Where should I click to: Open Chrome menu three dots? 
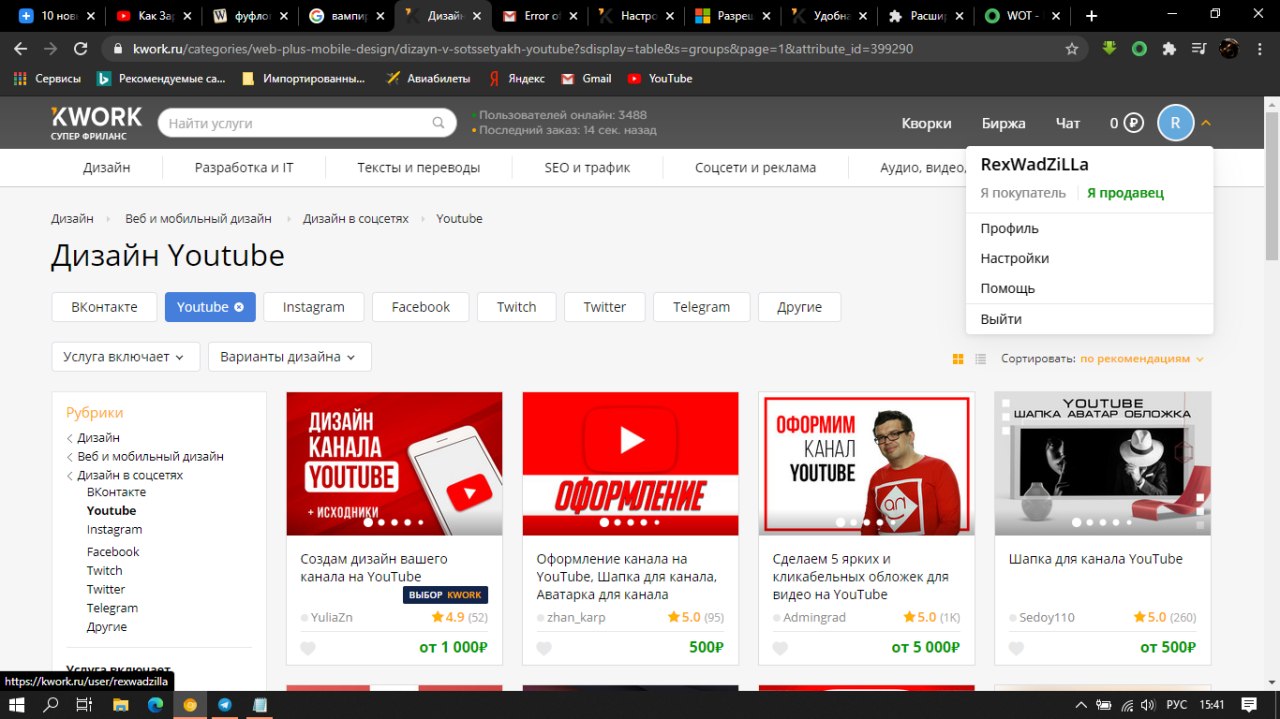point(1258,49)
